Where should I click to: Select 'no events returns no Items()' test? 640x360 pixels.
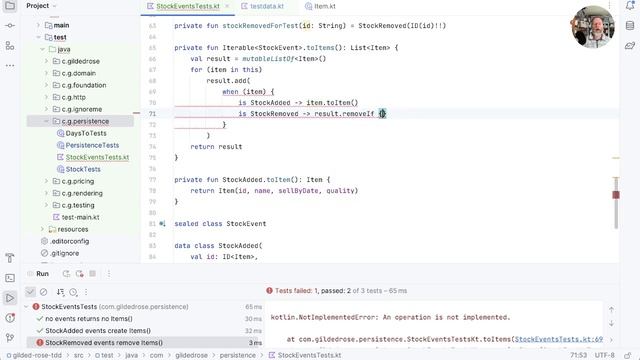click(x=89, y=319)
